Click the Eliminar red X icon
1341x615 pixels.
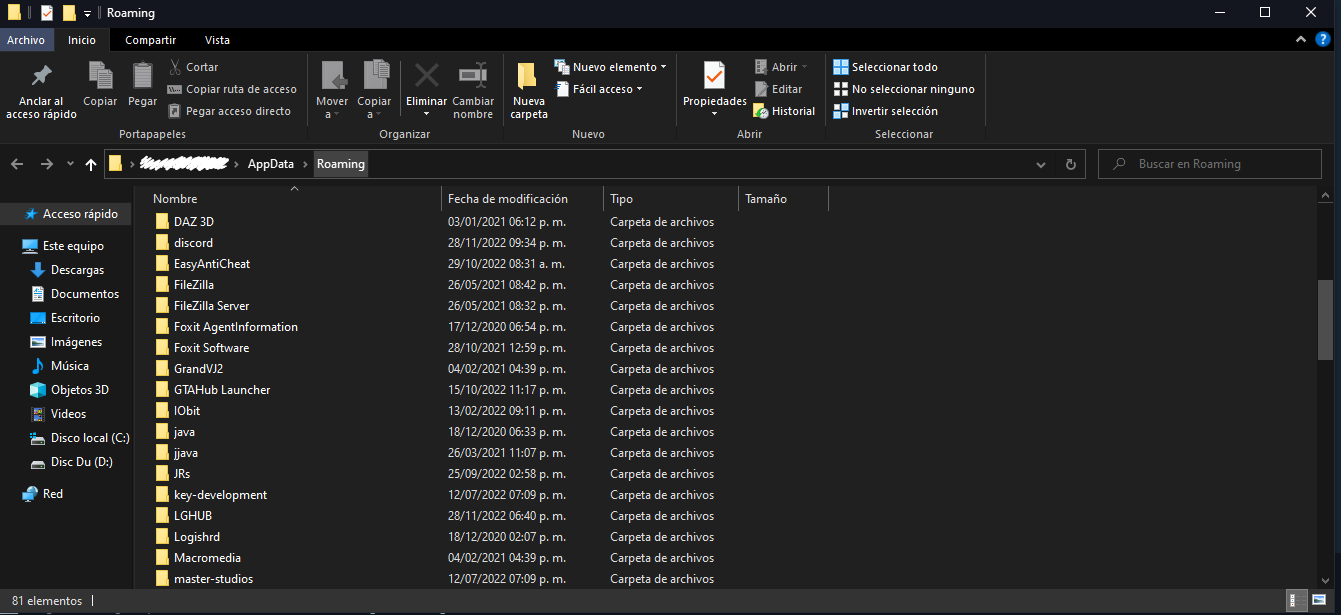point(427,75)
